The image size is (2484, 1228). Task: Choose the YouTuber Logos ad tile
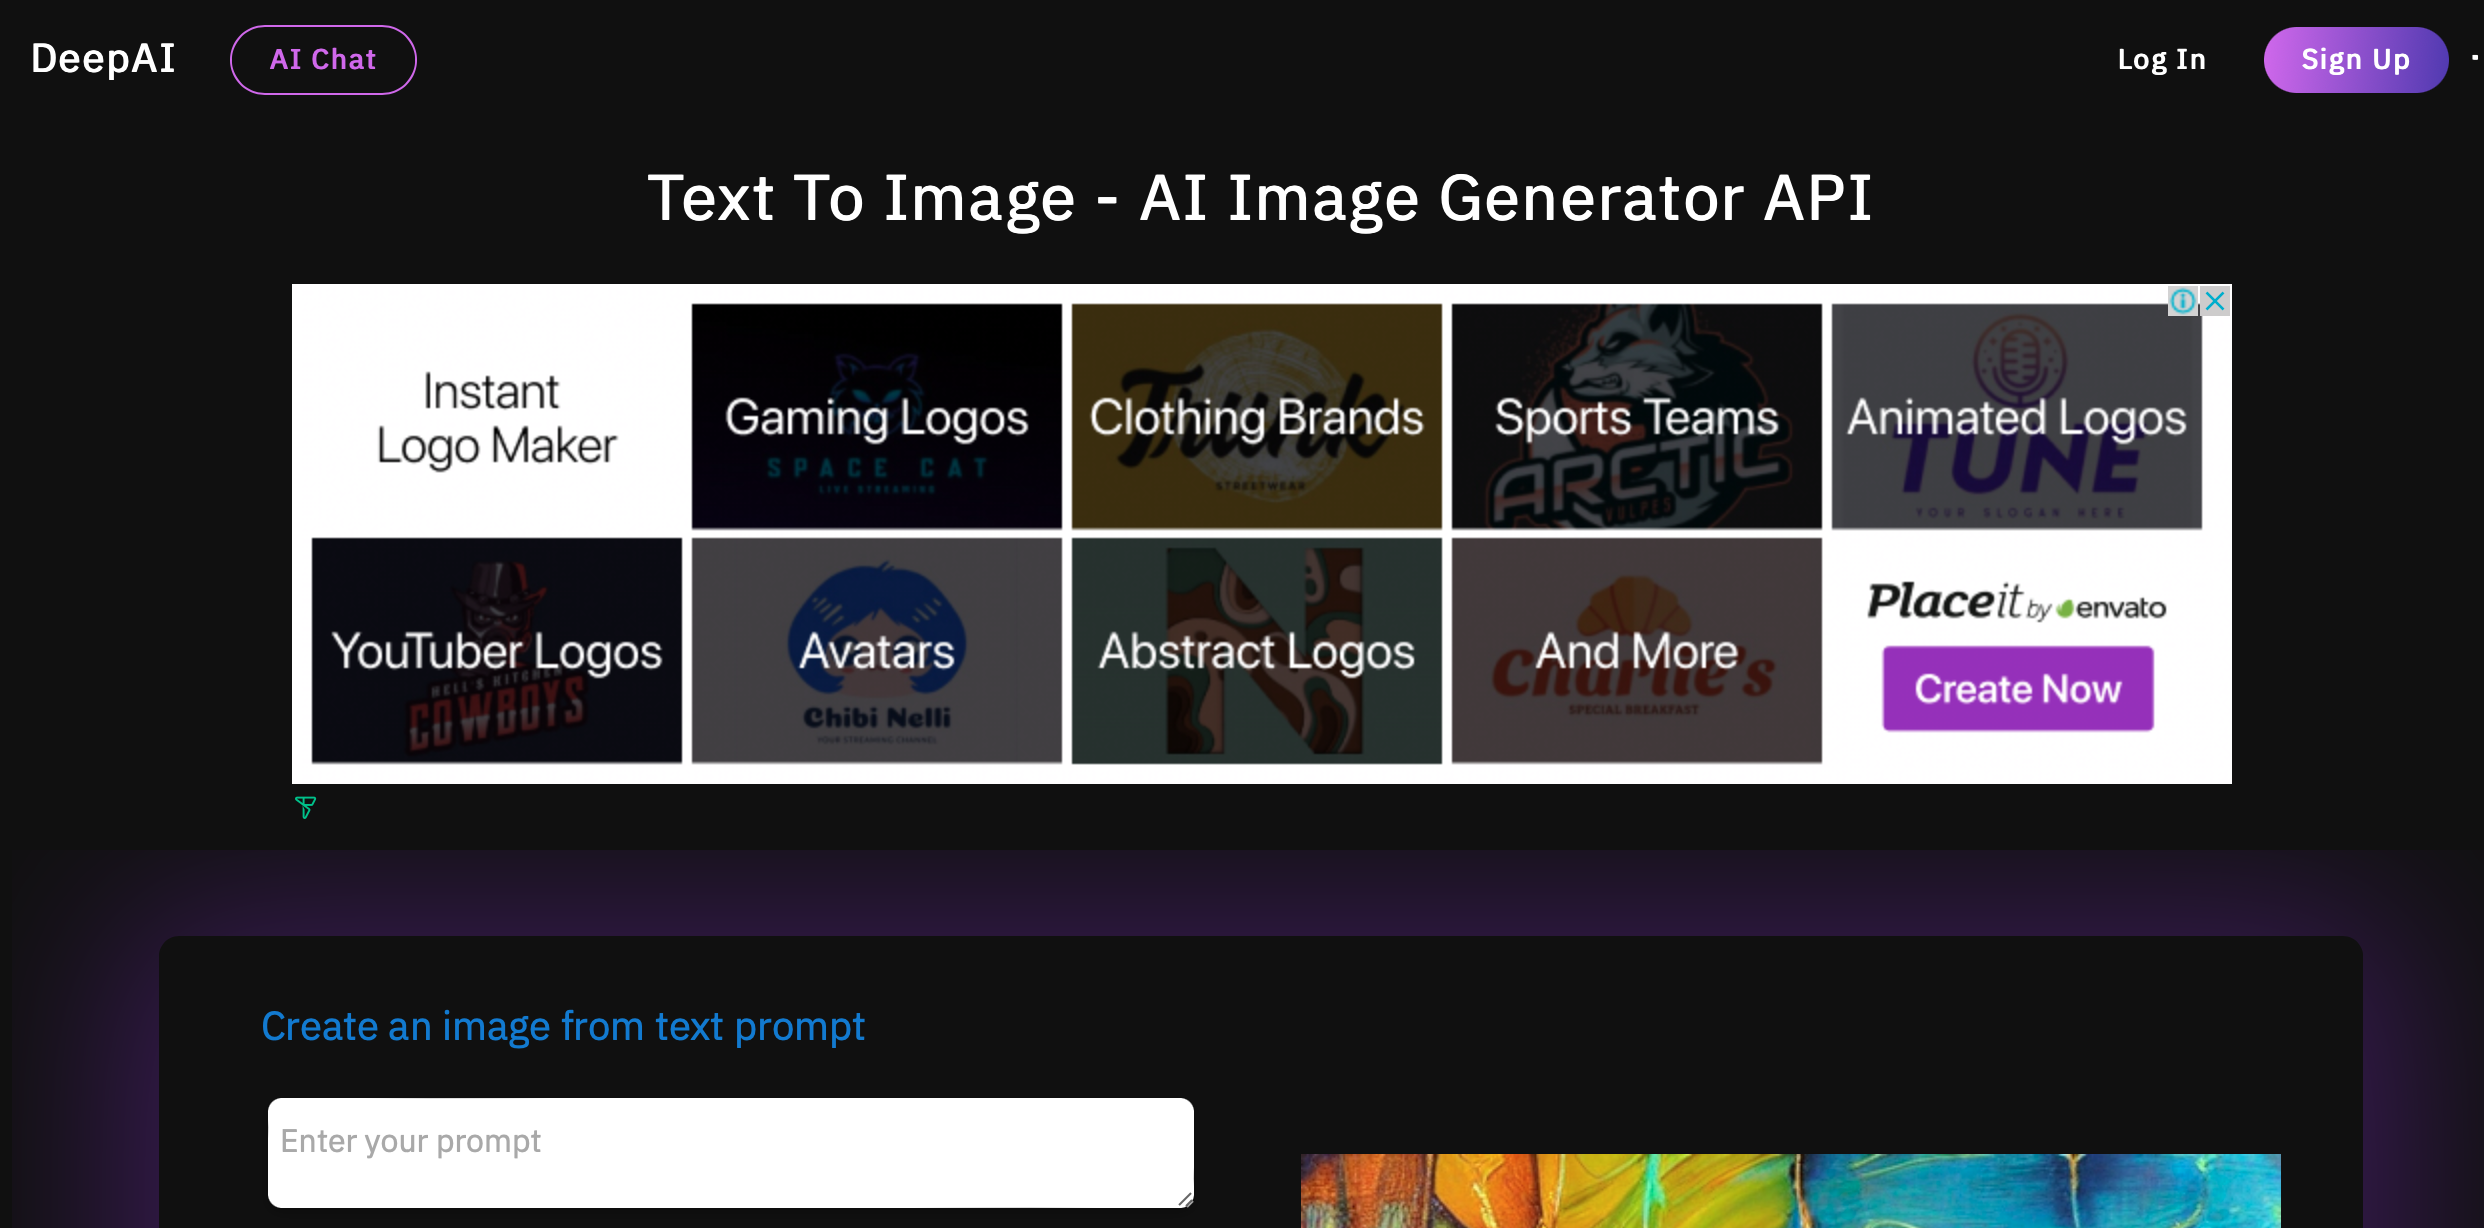[x=496, y=650]
